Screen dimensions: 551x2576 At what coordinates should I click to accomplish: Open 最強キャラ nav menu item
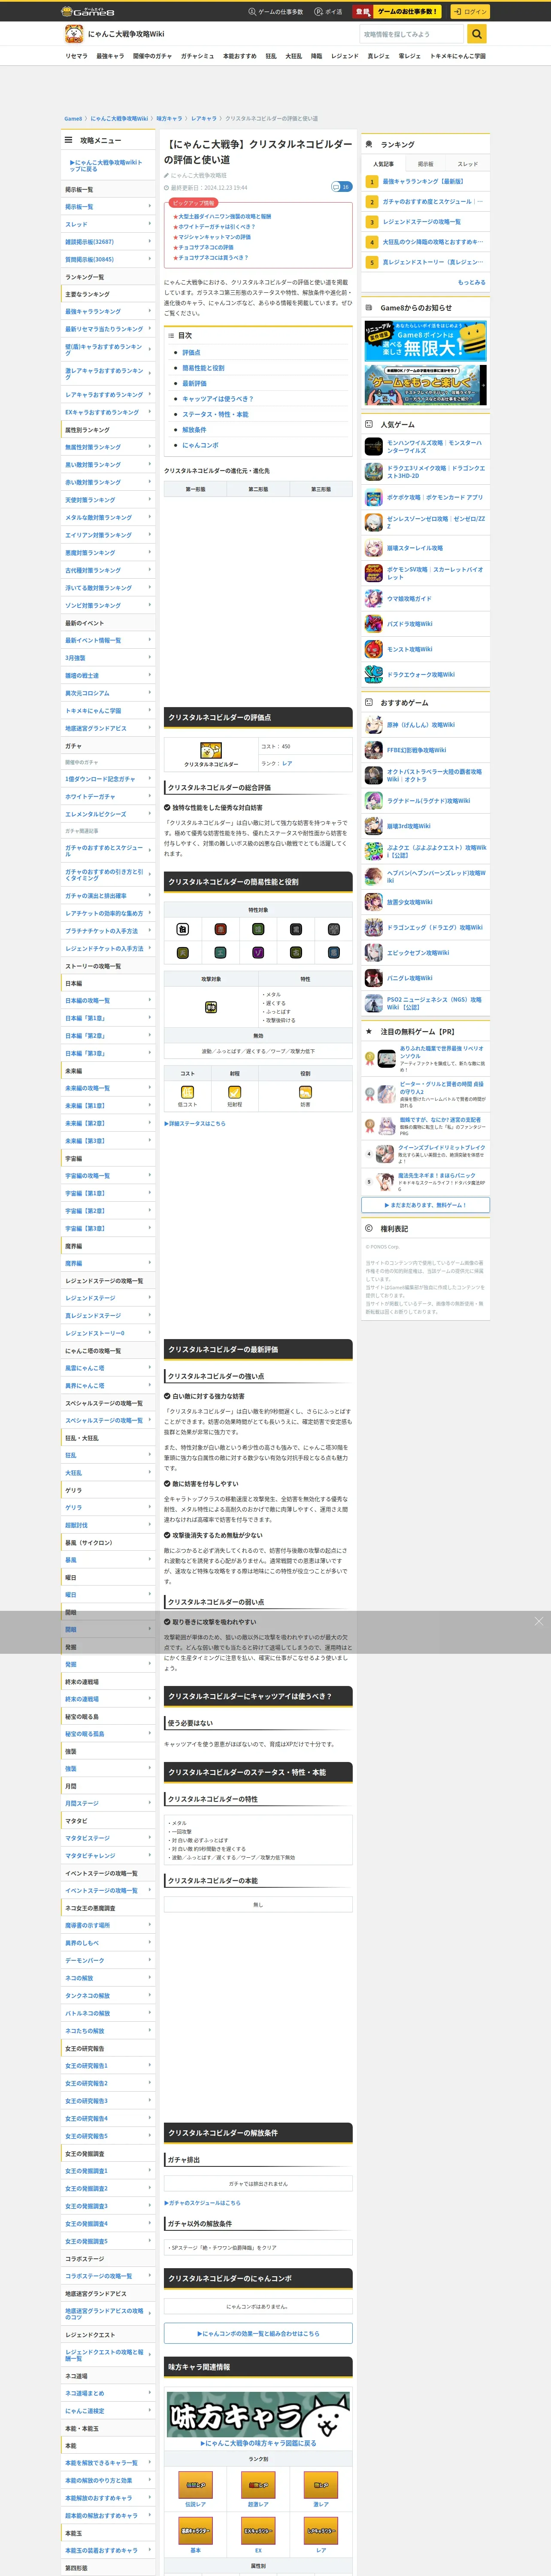(110, 56)
